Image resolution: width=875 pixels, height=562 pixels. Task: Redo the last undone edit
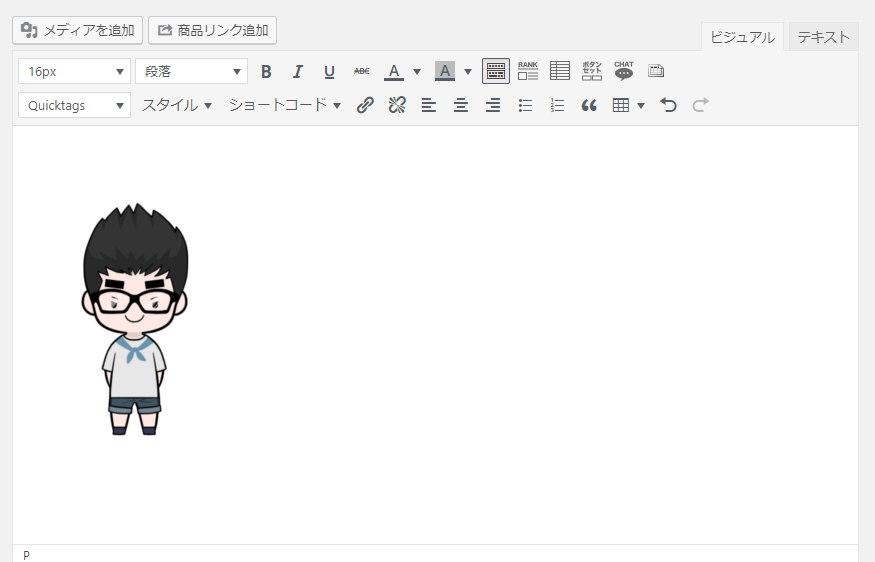700,105
